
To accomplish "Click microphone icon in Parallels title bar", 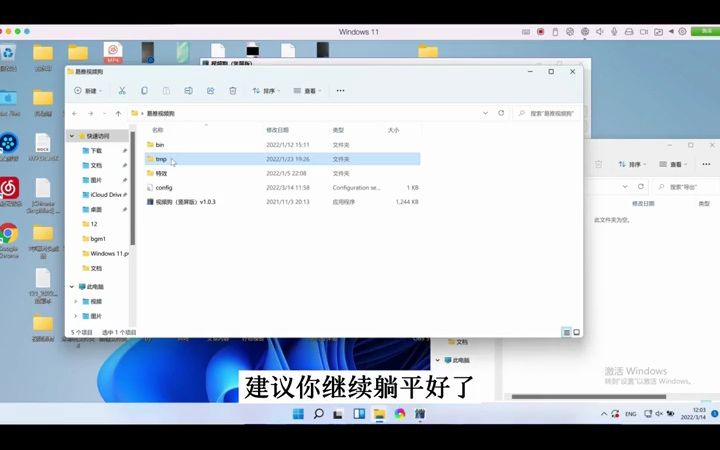I will coord(614,32).
